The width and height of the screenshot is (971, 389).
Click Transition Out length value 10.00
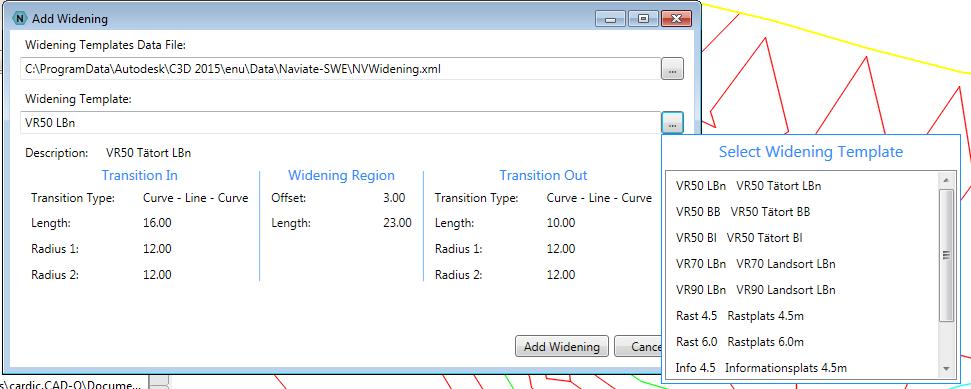pyautogui.click(x=561, y=223)
